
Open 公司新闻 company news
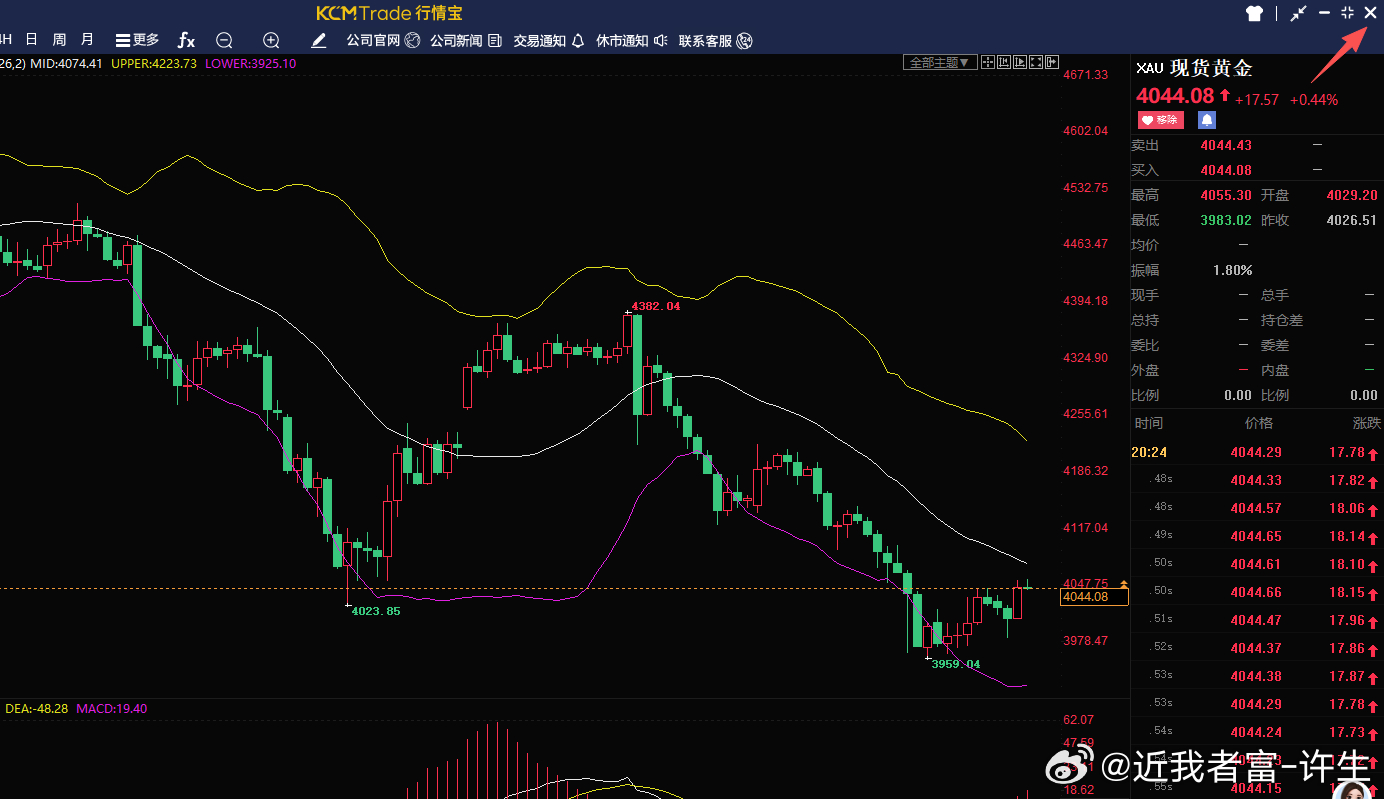pyautogui.click(x=466, y=41)
